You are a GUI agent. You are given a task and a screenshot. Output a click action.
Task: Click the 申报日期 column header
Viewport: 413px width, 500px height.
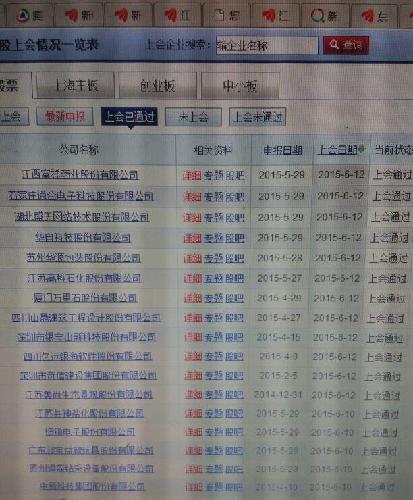click(x=283, y=150)
